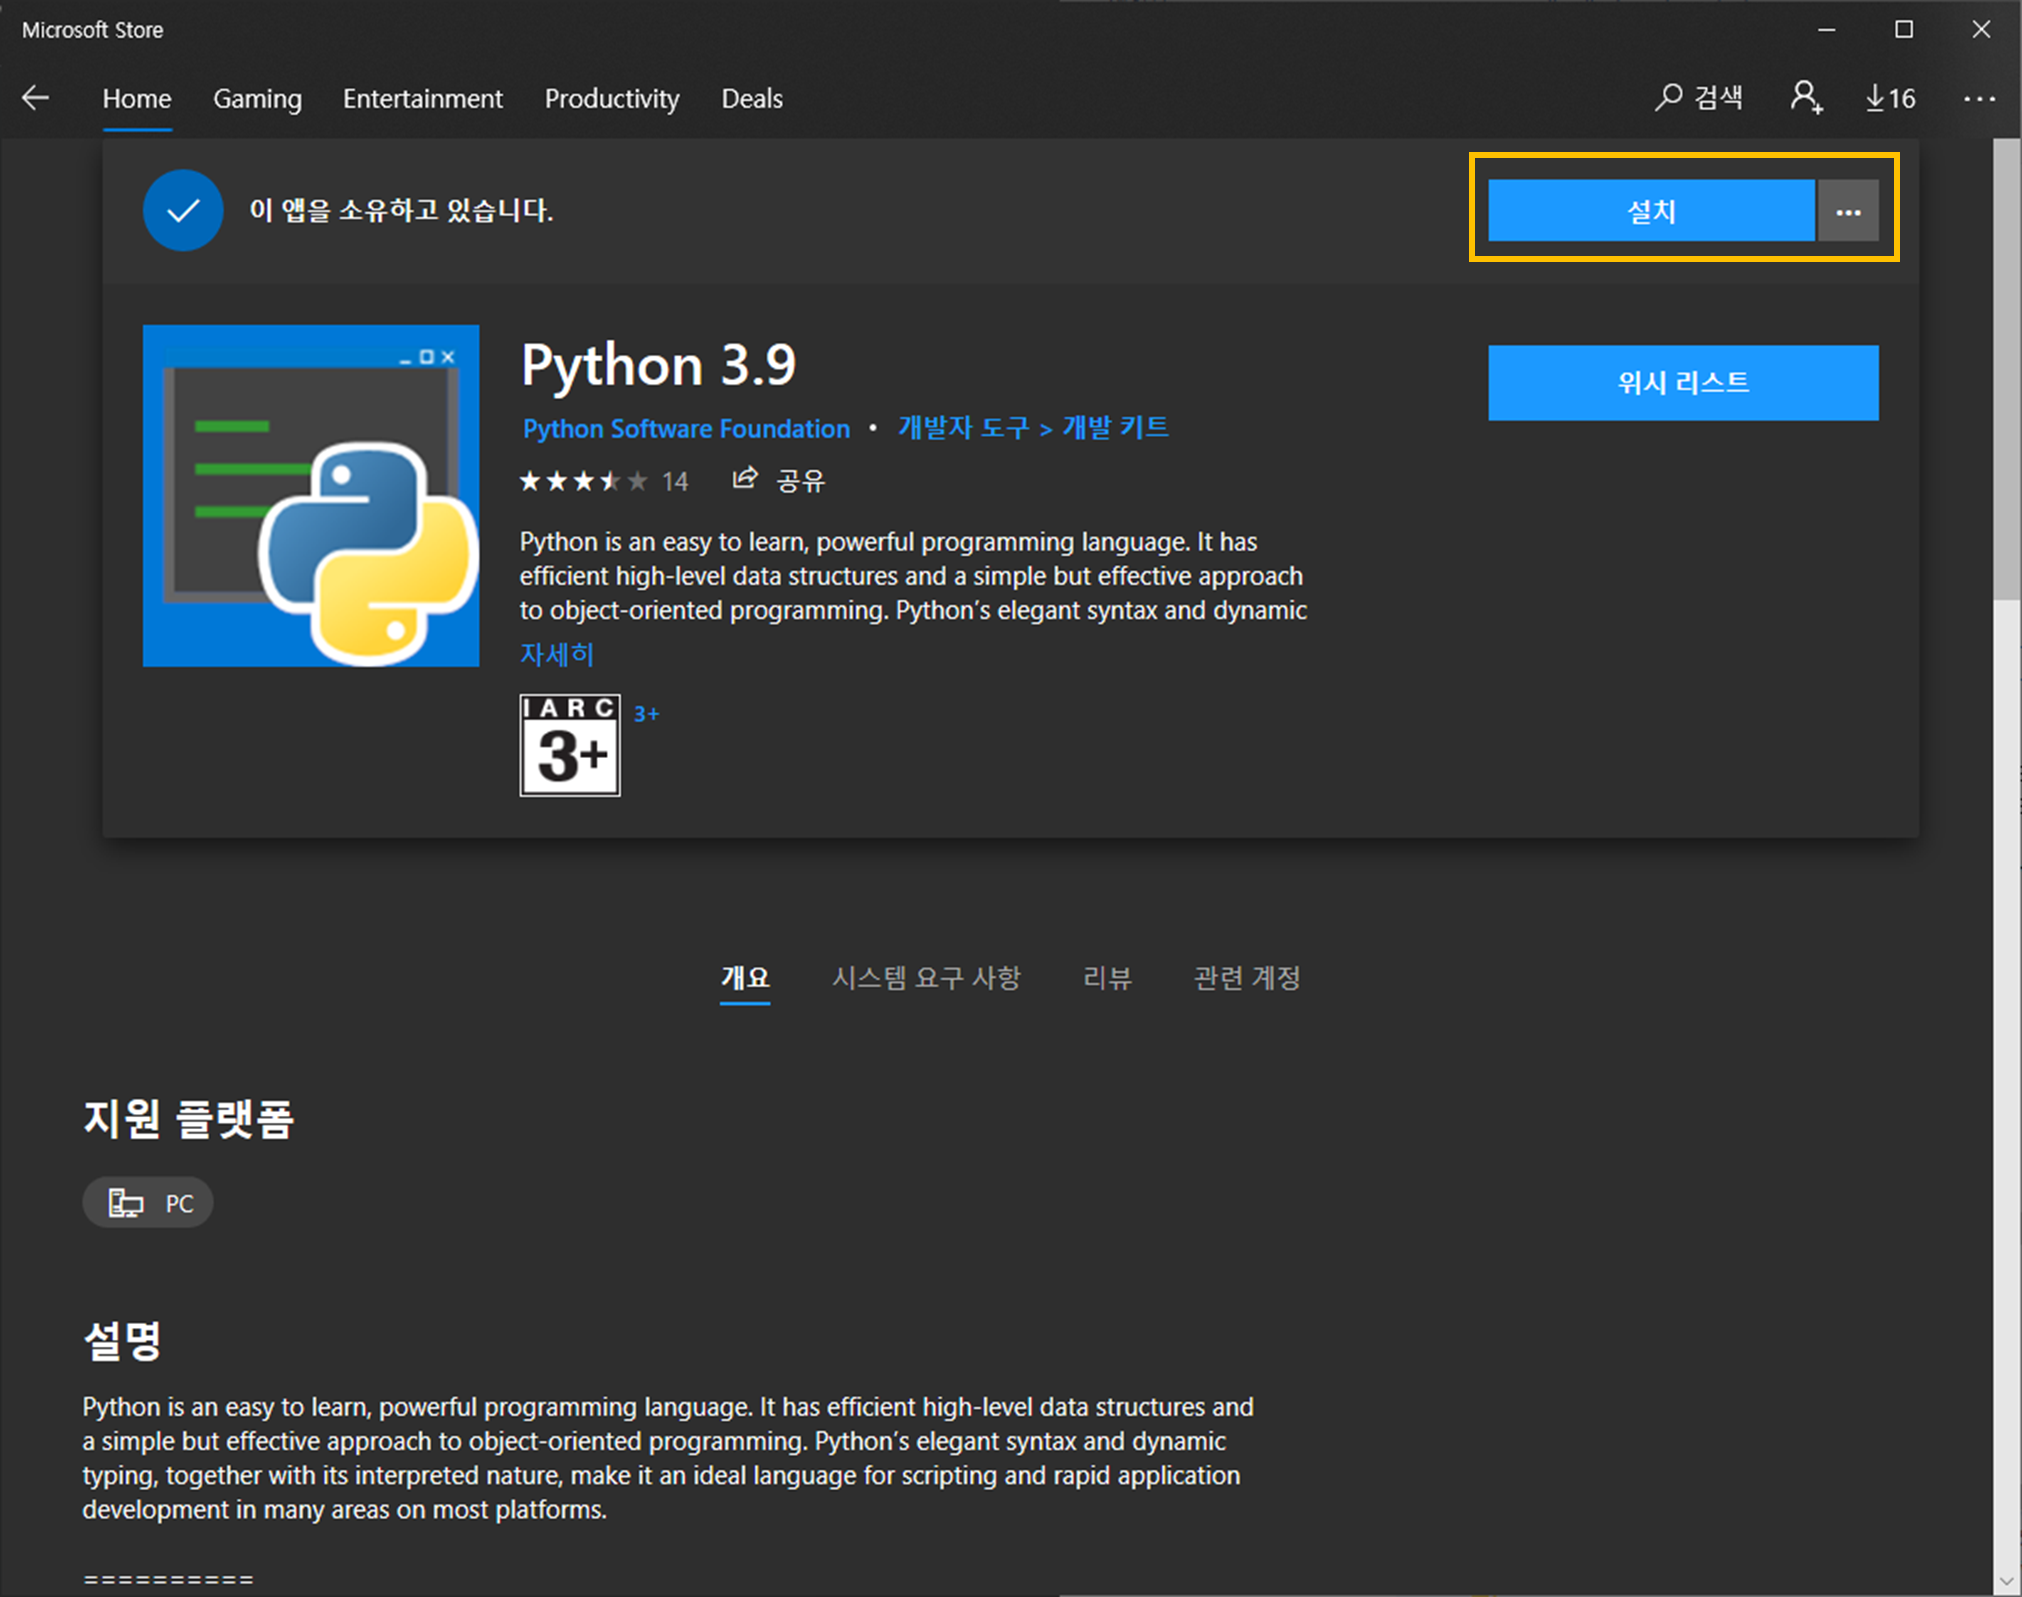Image resolution: width=2022 pixels, height=1597 pixels.
Task: Open the search (검색) box
Action: [1698, 98]
